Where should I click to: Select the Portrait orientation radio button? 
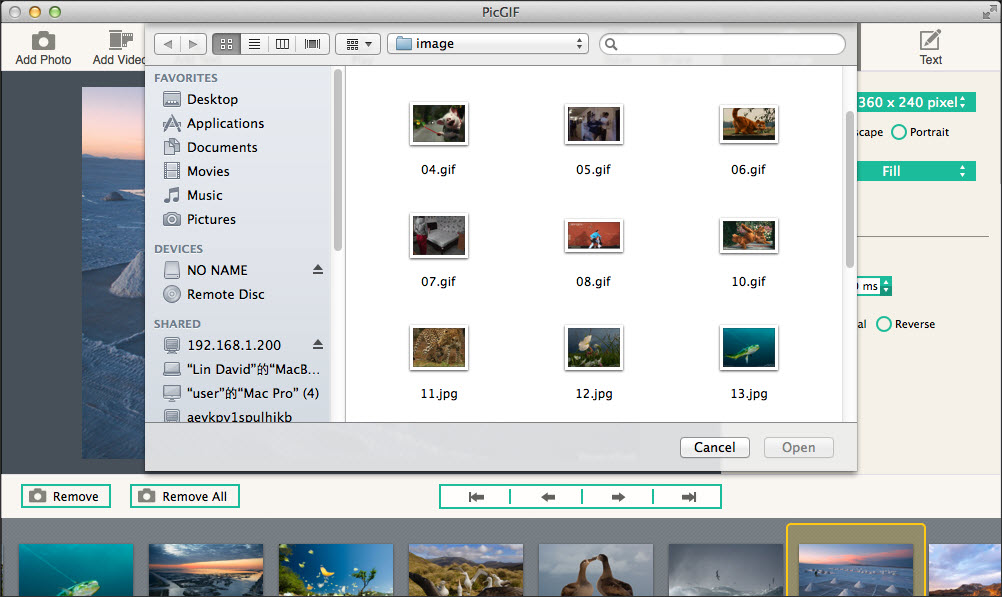tap(899, 132)
